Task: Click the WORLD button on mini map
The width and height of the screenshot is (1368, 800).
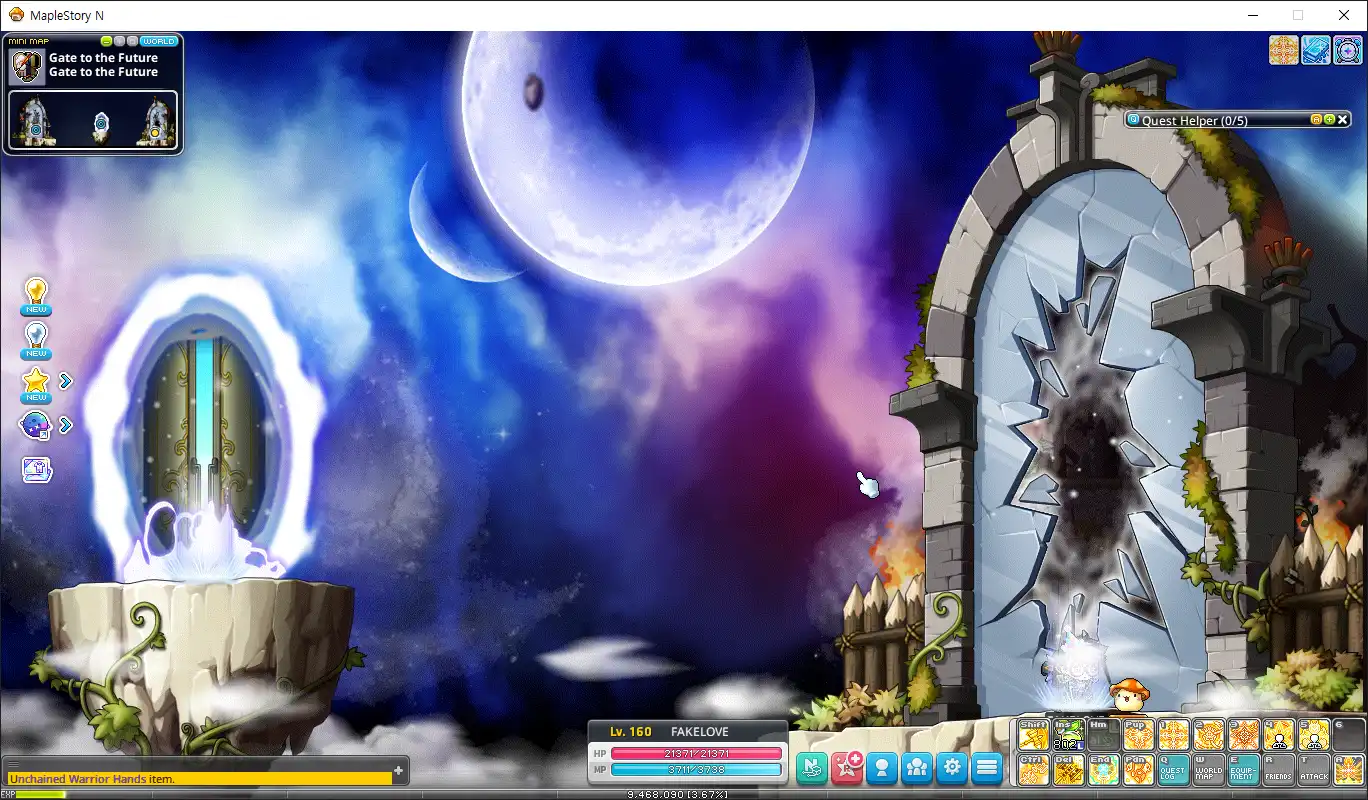Action: click(x=159, y=41)
